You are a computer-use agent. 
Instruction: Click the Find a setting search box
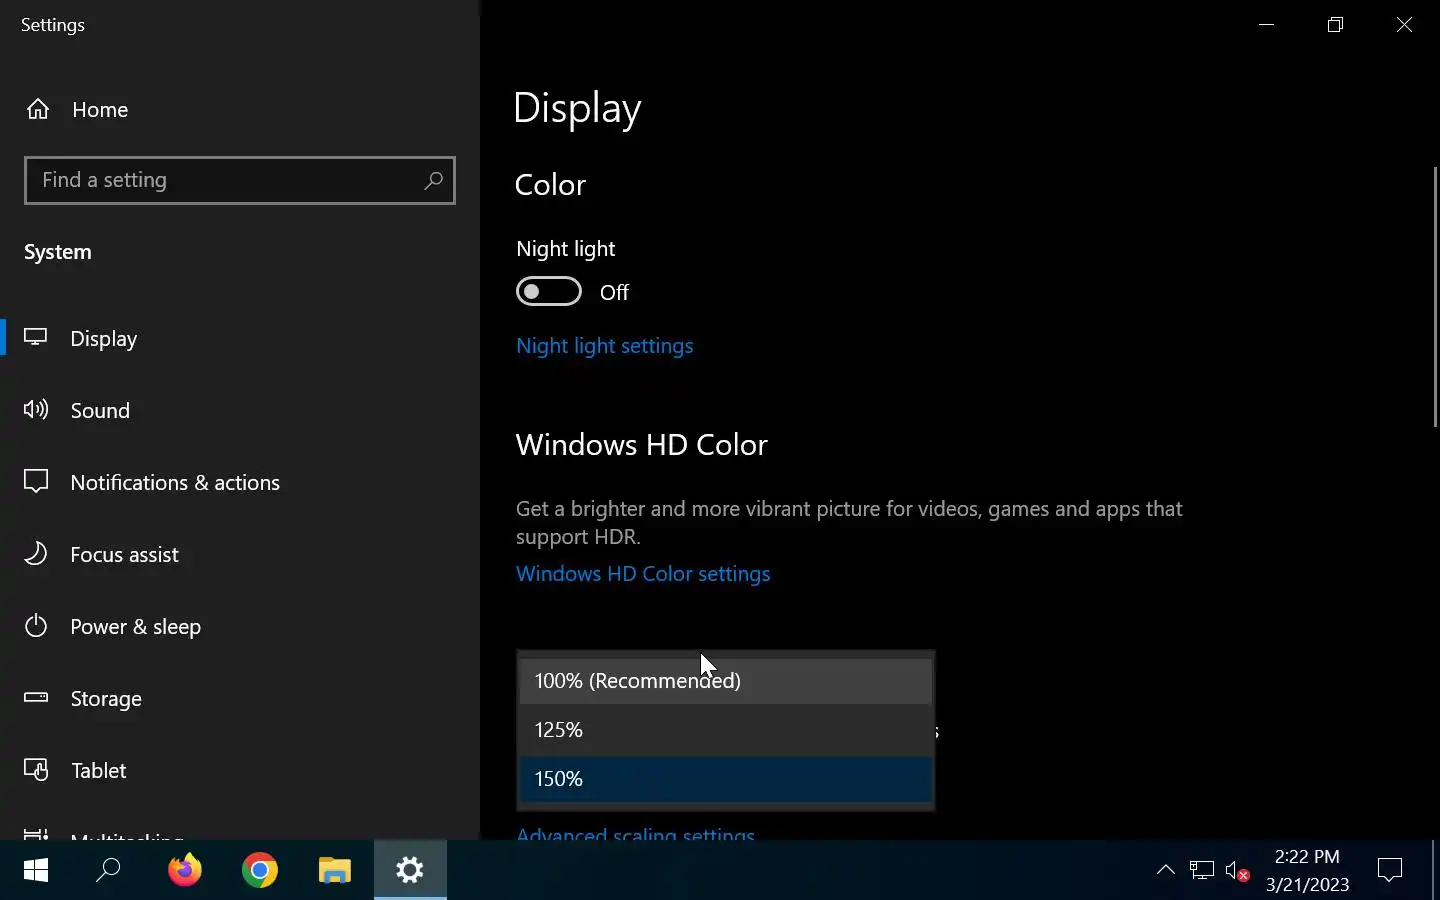[x=240, y=180]
